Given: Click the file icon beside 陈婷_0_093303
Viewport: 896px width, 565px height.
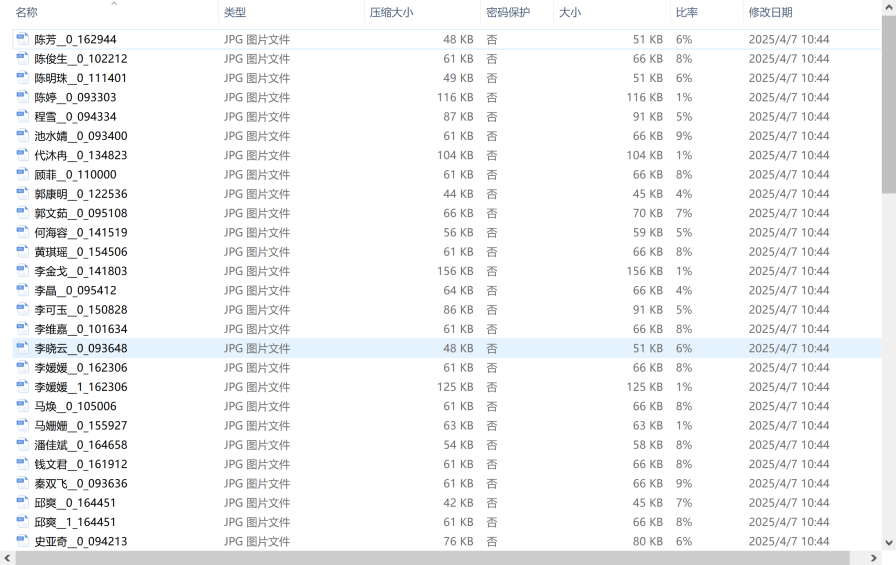Looking at the screenshot, I should coord(22,97).
